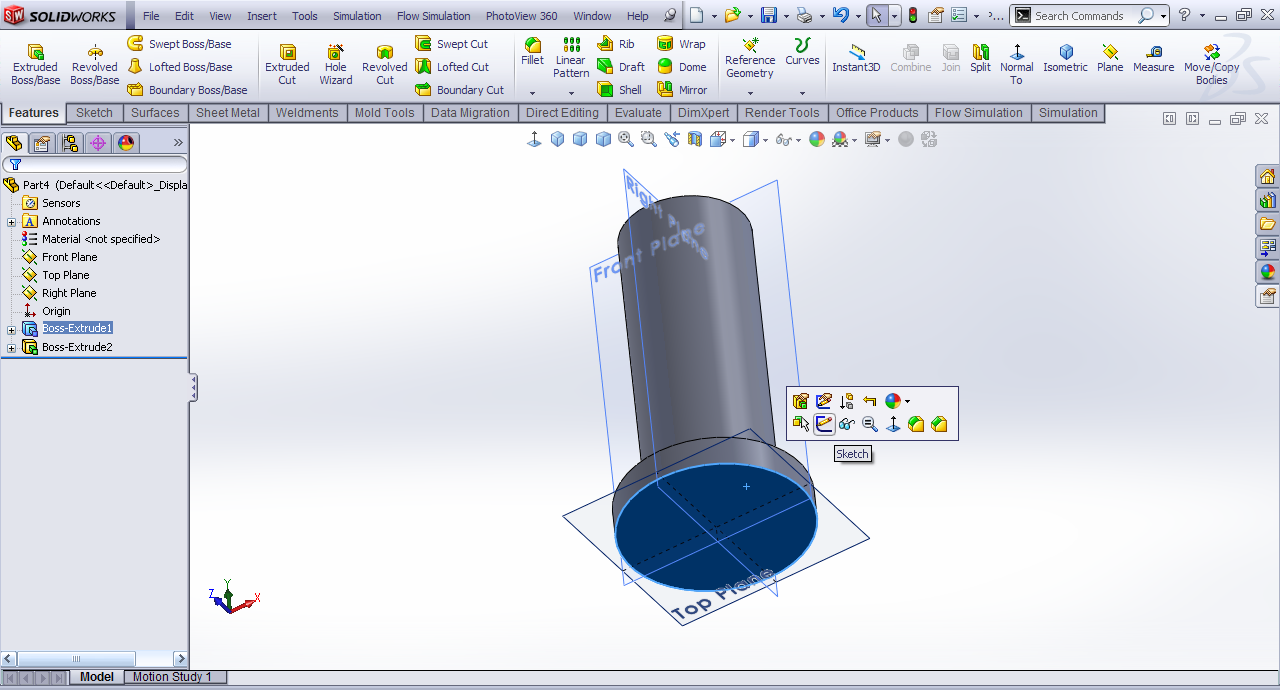Click the Measure tool
The image size is (1280, 690).
[1153, 59]
